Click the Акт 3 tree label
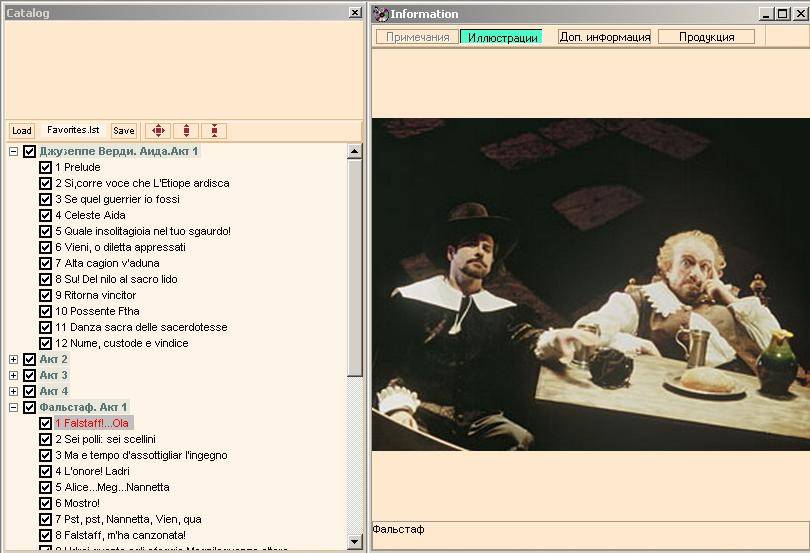 (53, 375)
